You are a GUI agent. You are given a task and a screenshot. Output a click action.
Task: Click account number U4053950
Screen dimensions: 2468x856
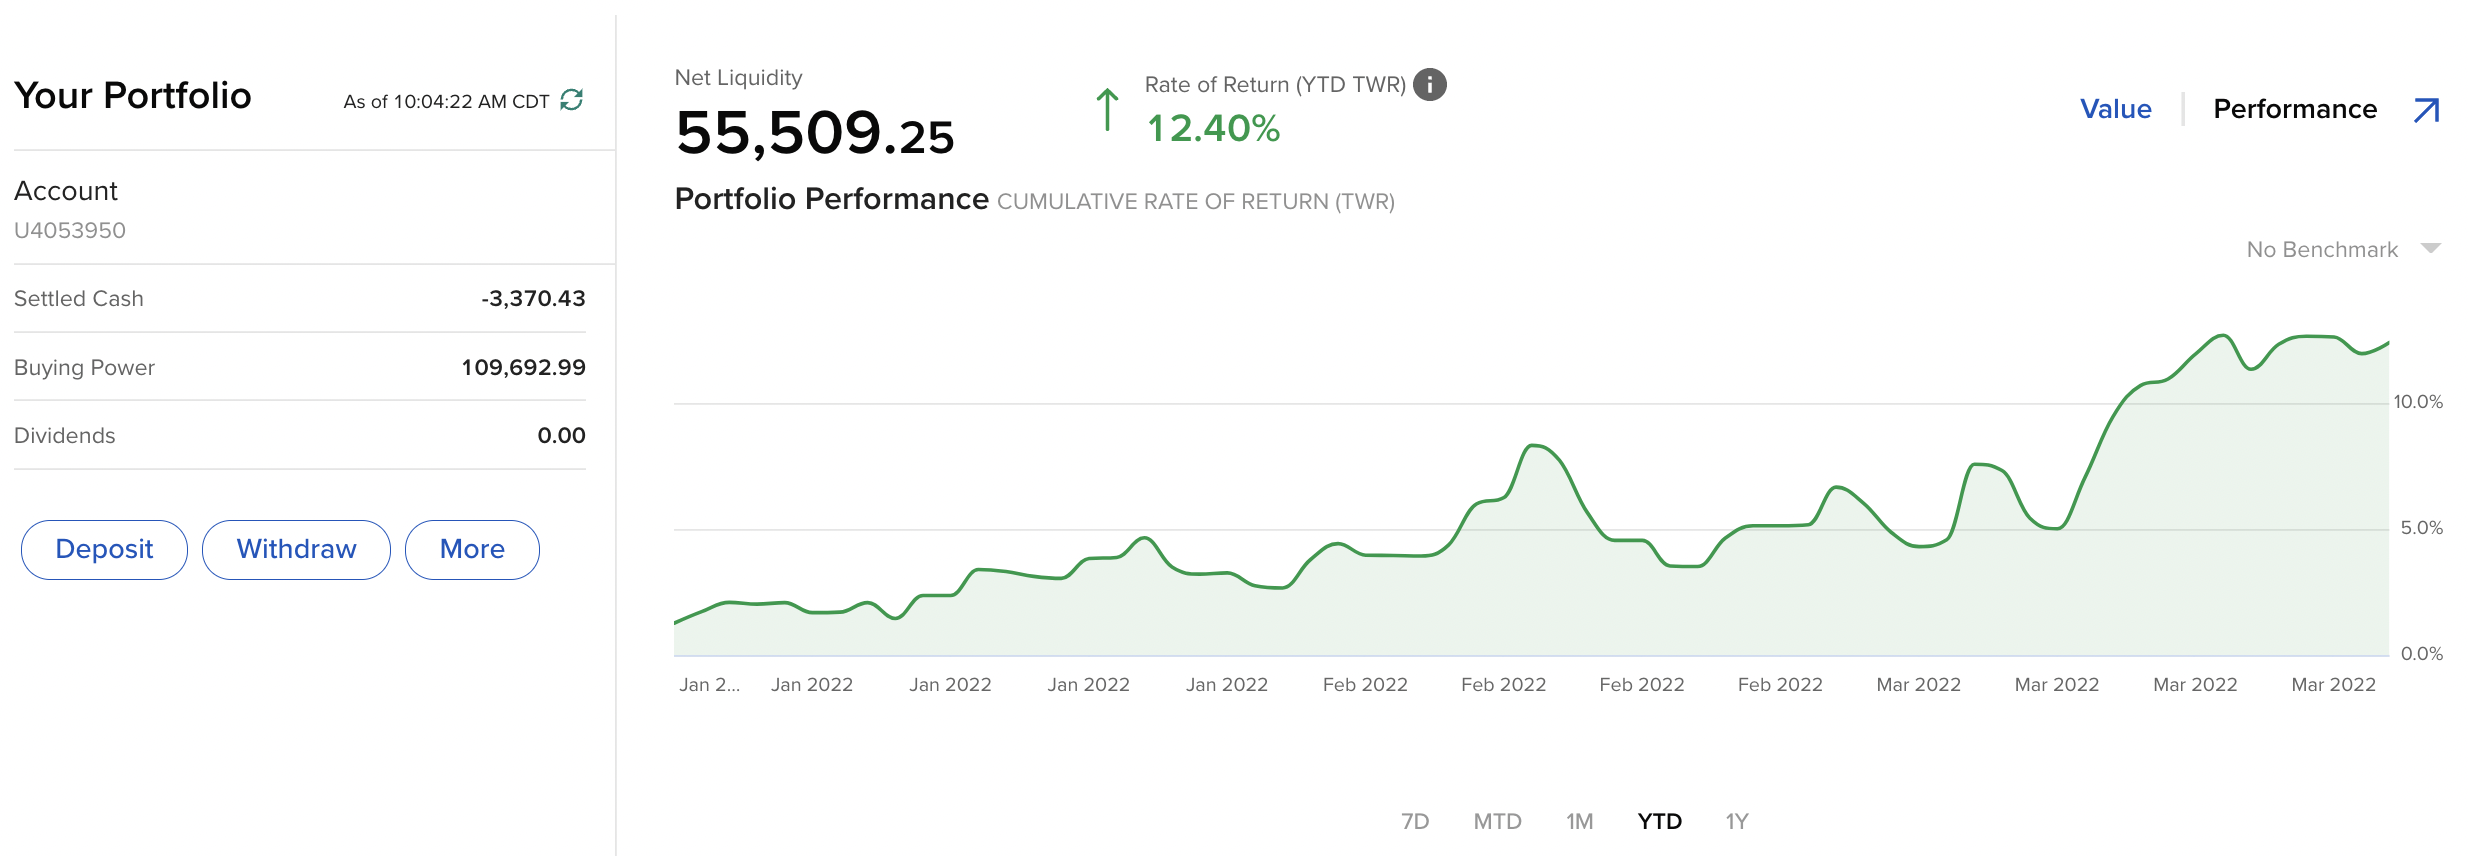[70, 230]
